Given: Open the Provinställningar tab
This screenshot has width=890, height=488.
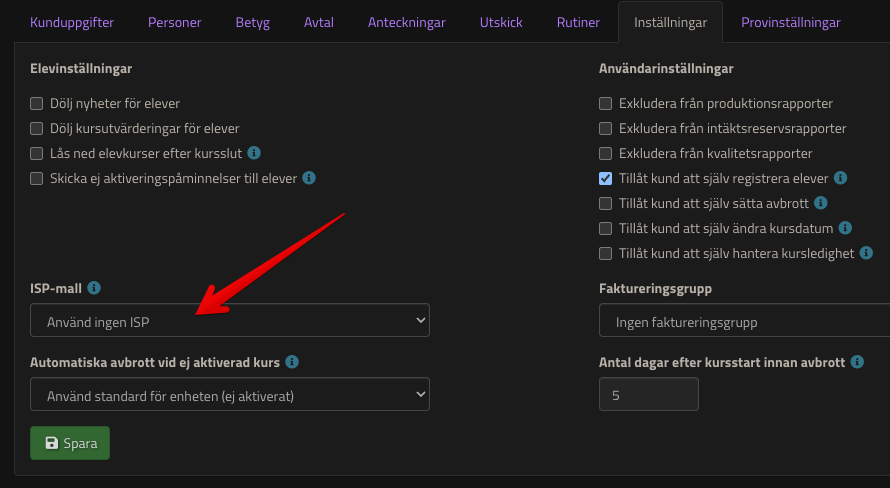Looking at the screenshot, I should tap(790, 22).
